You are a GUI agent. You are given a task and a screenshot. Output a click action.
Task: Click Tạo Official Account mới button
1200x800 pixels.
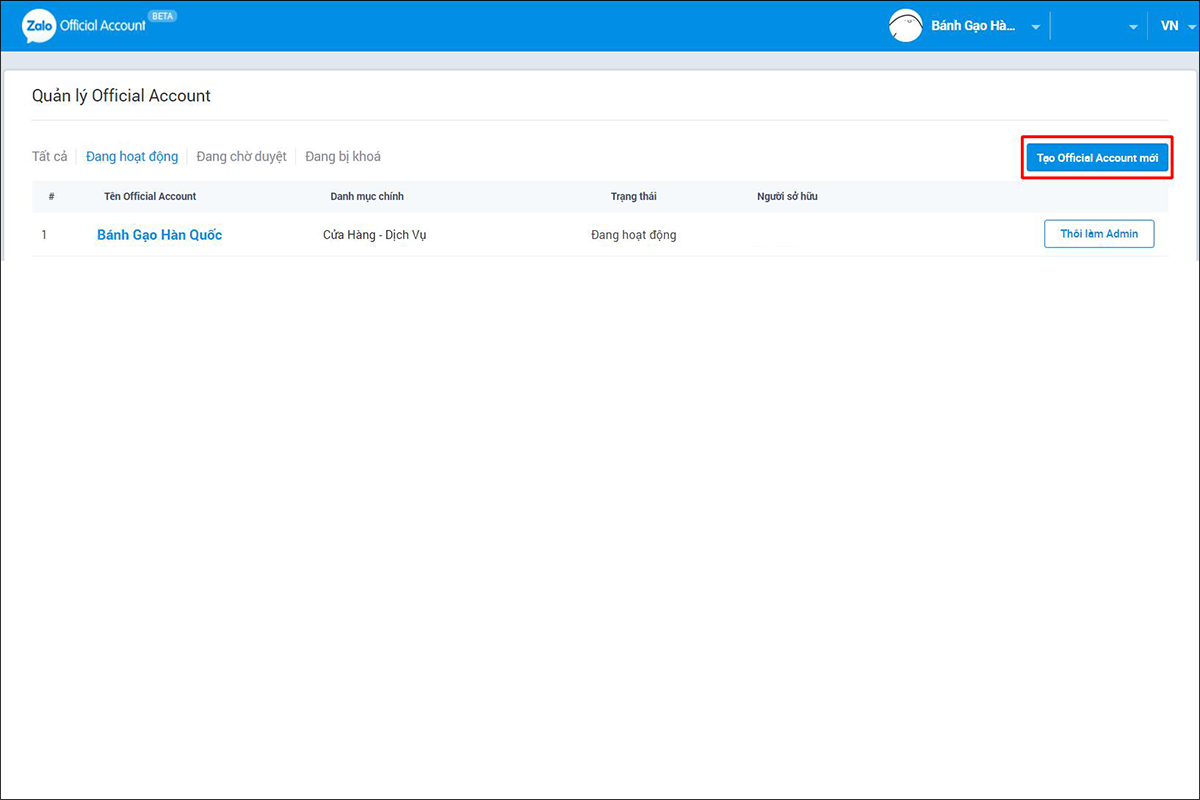1097,158
